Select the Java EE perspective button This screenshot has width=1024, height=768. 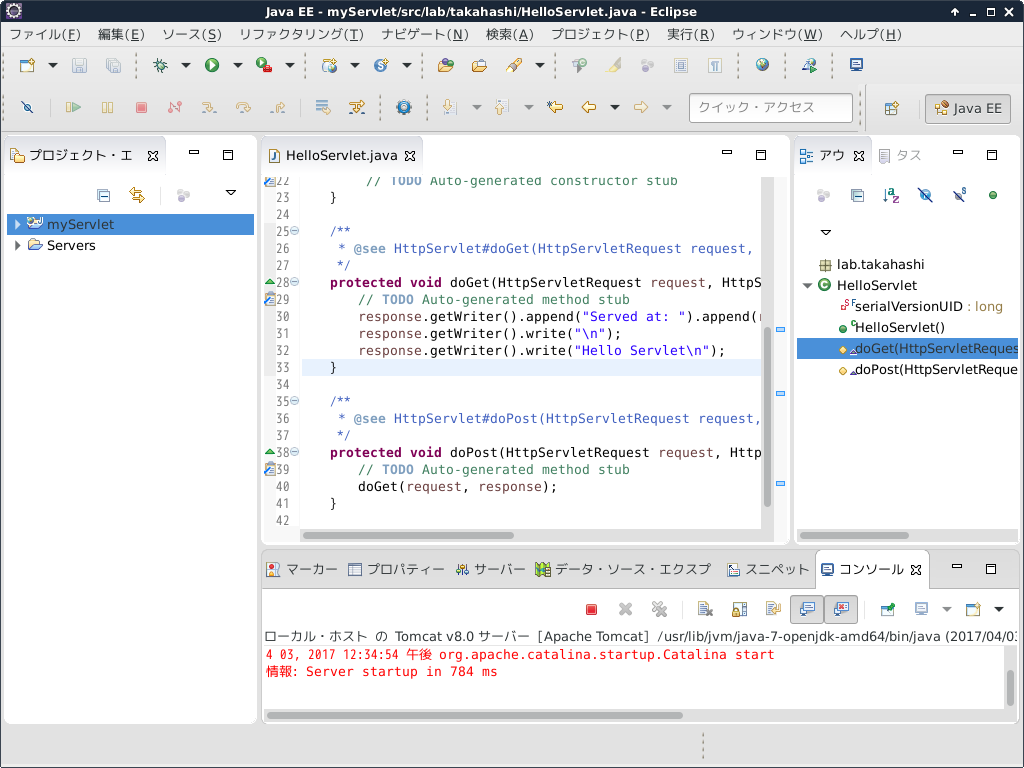(968, 108)
